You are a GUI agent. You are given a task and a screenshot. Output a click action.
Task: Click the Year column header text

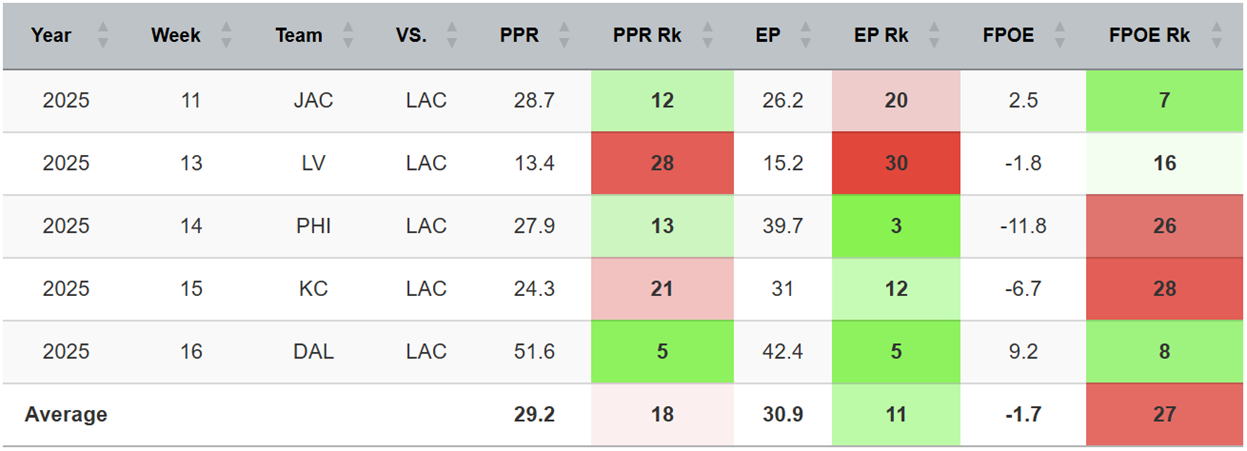[51, 36]
